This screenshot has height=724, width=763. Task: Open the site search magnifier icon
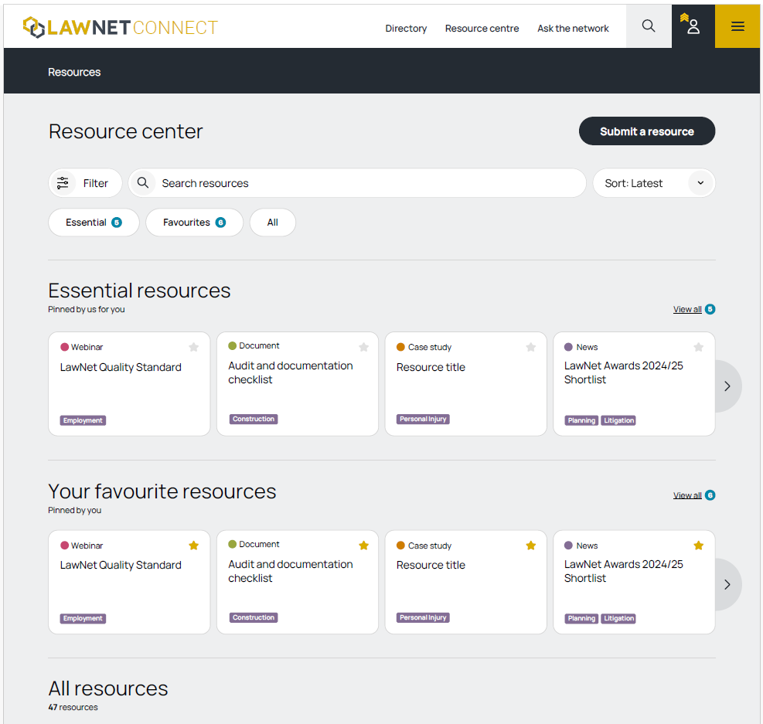[648, 26]
